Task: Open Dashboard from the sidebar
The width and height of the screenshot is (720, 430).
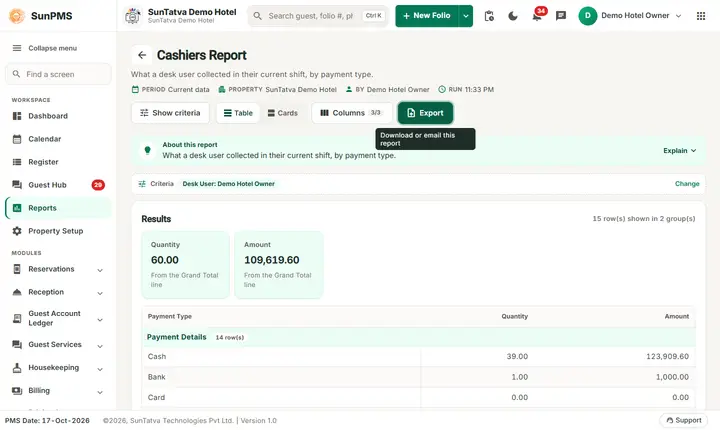Action: click(58, 116)
